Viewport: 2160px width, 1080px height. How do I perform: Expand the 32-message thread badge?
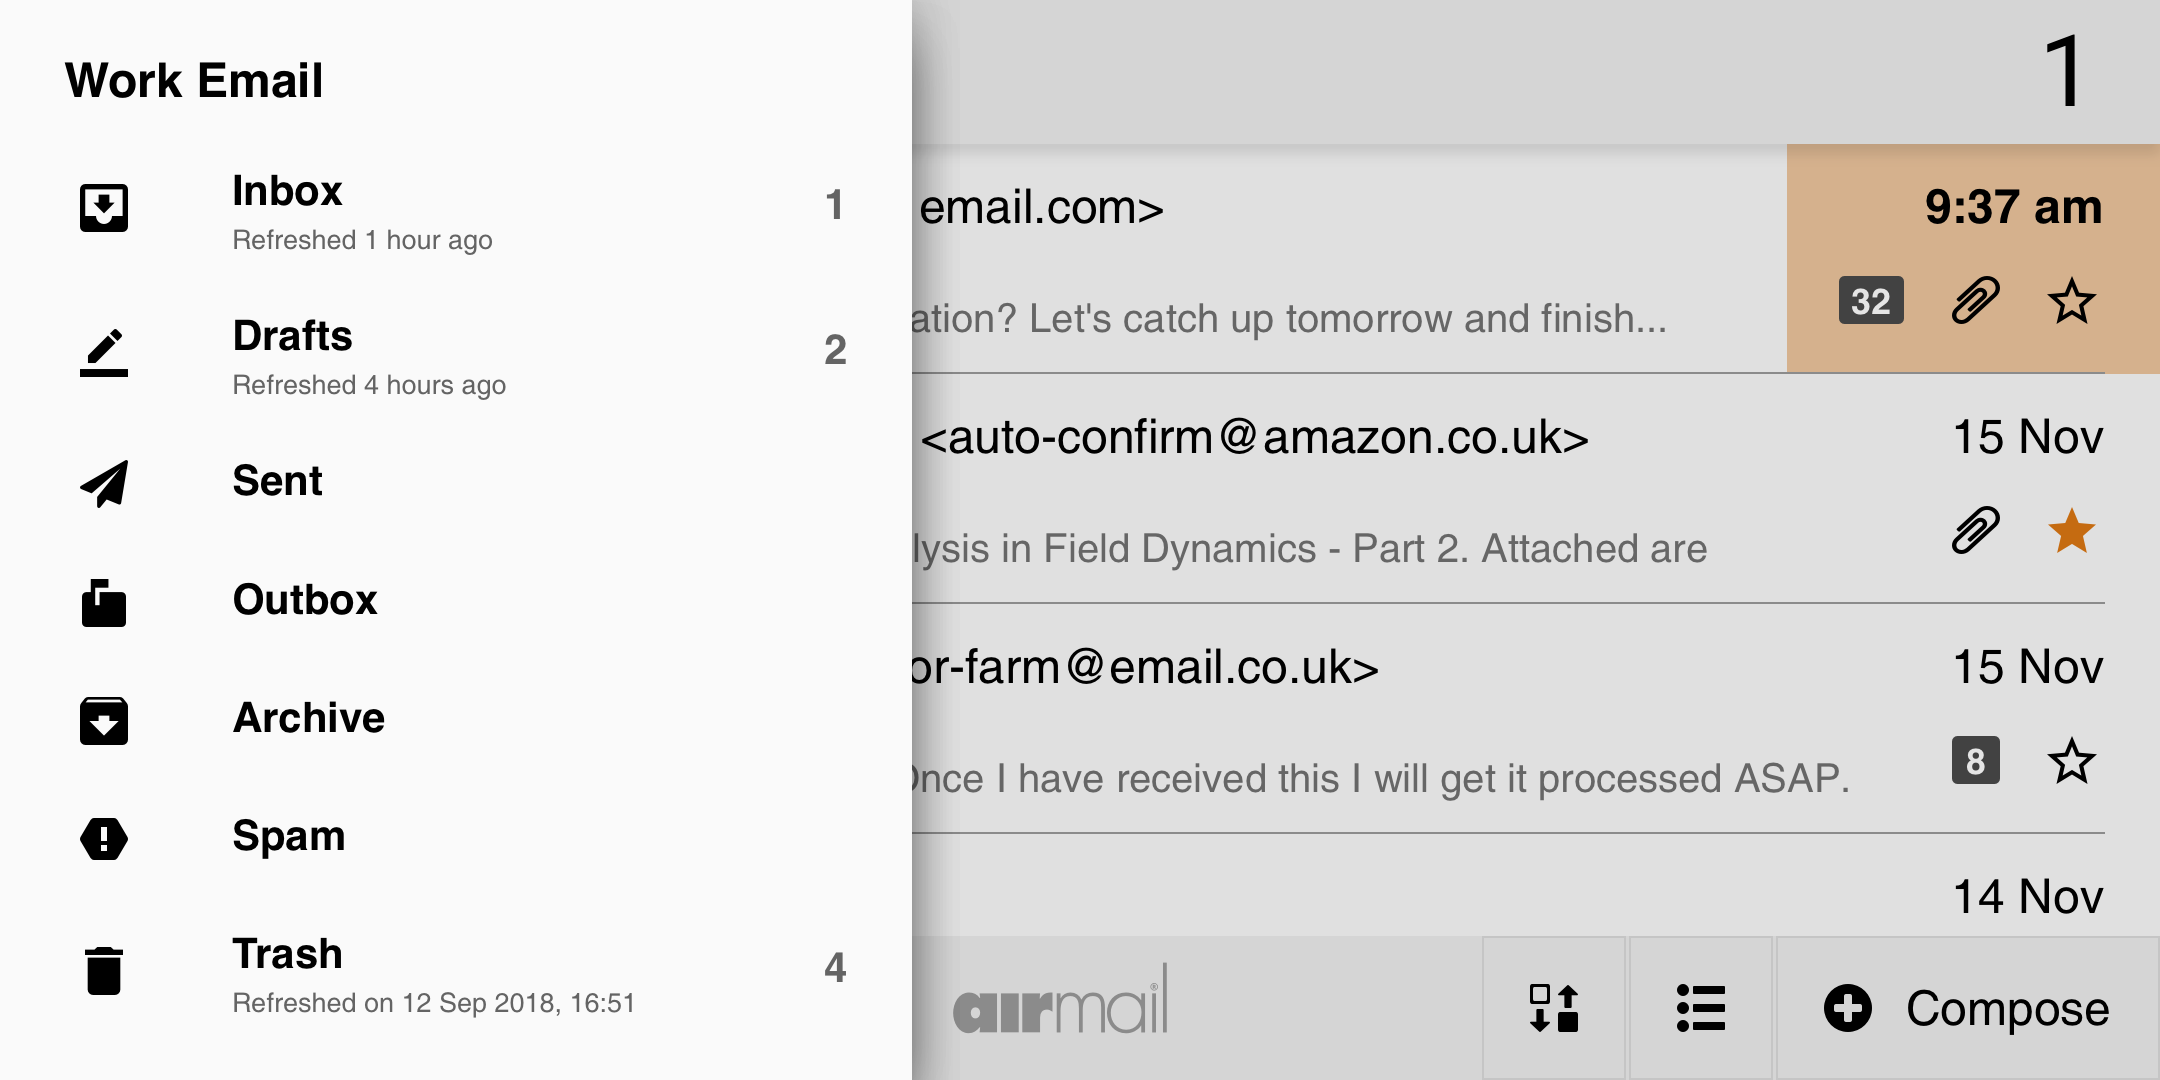click(1871, 301)
